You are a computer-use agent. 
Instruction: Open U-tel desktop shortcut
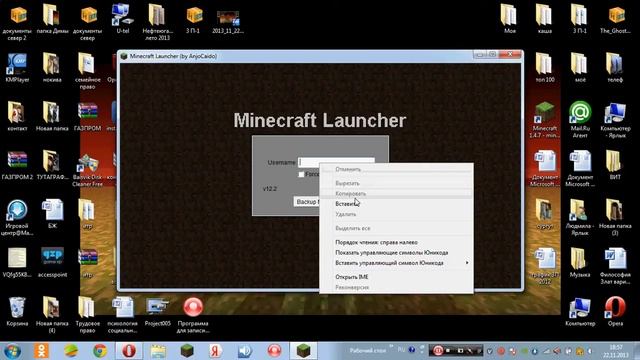(x=122, y=19)
